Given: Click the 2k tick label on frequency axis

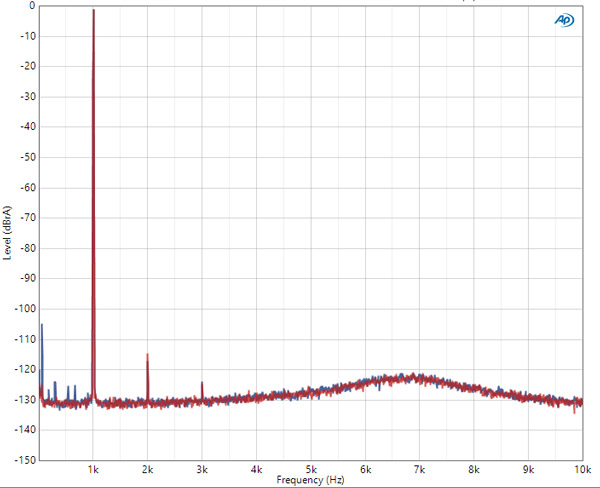Looking at the screenshot, I should [147, 469].
